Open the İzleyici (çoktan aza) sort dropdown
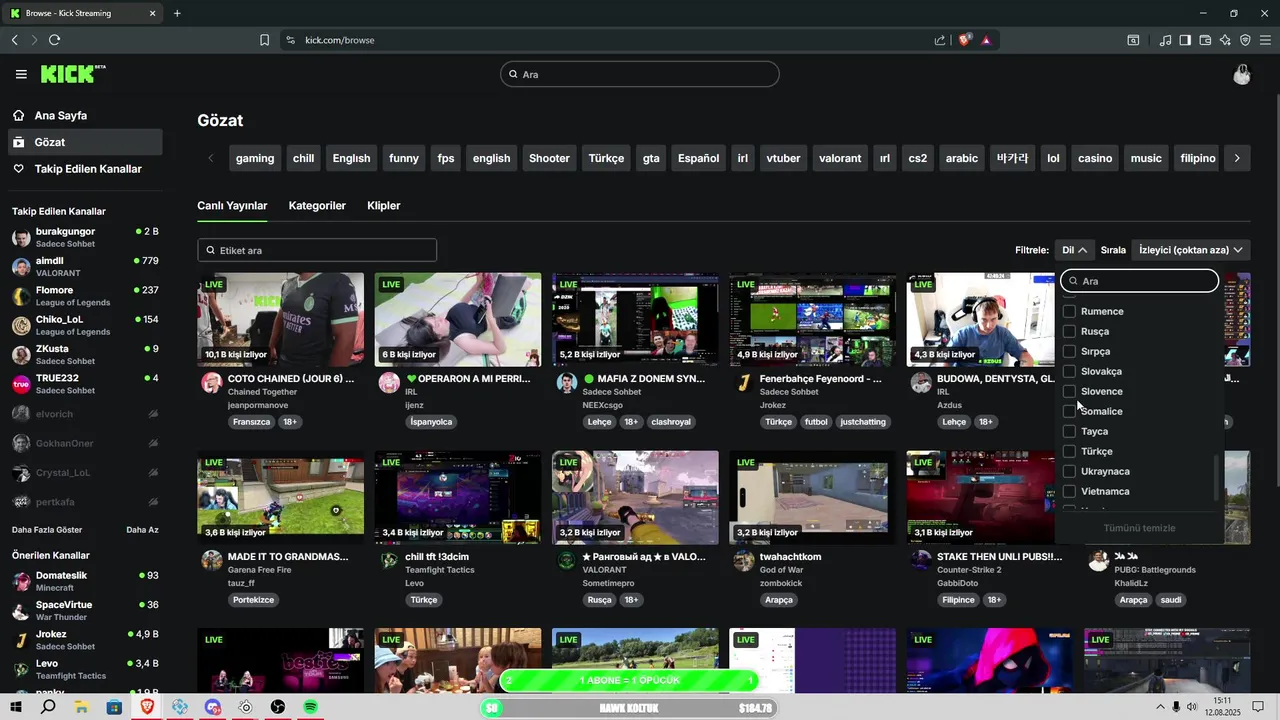1280x720 pixels. (x=1191, y=250)
